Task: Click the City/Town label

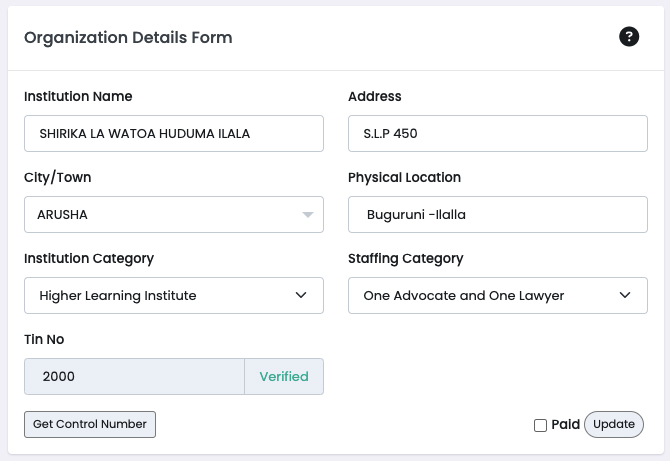Action: (x=57, y=177)
